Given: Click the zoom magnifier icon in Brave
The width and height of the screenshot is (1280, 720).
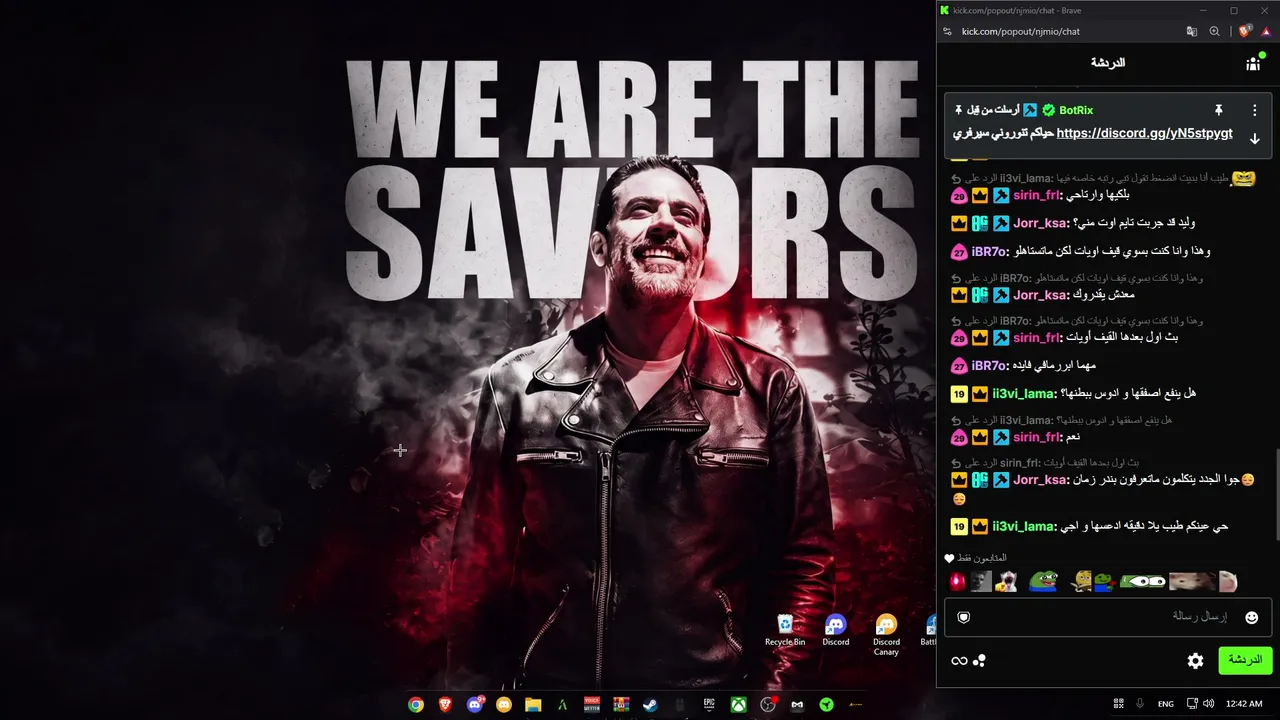Looking at the screenshot, I should tap(1214, 31).
